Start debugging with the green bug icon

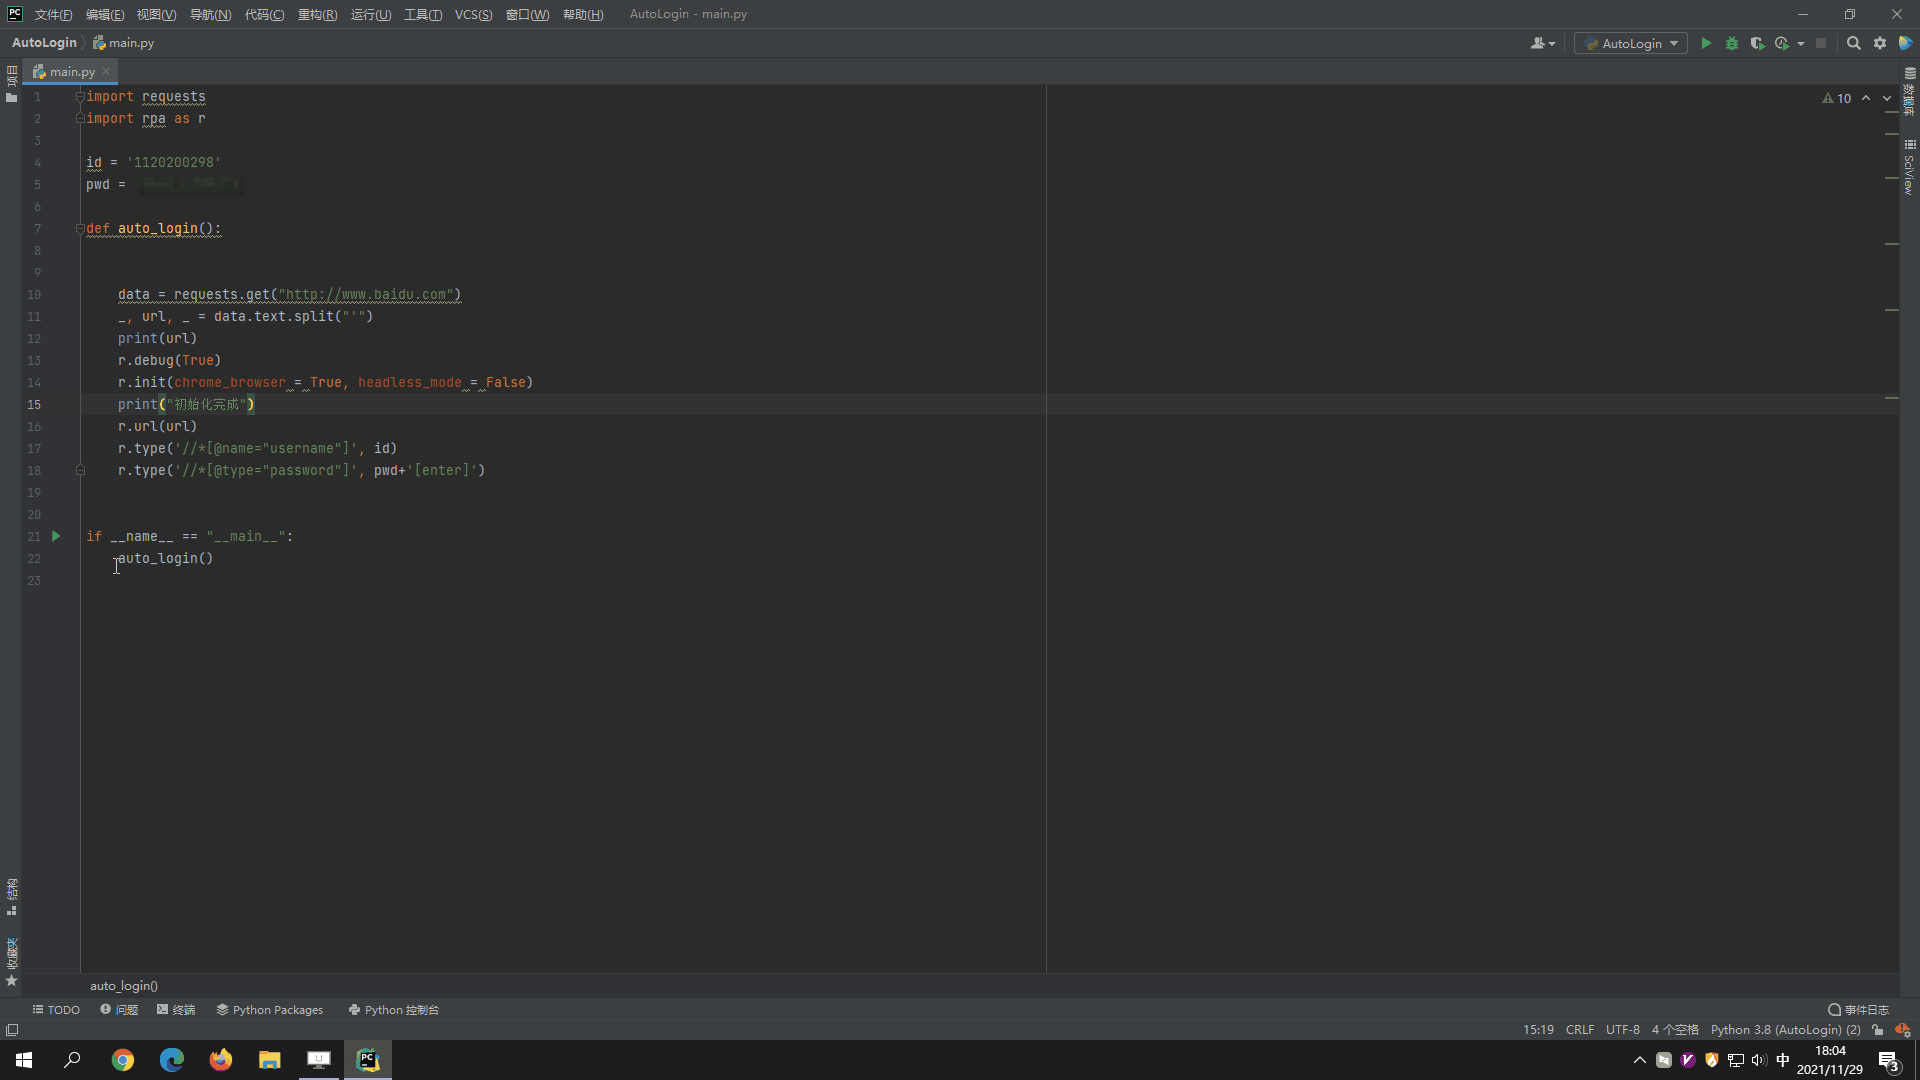[x=1732, y=43]
